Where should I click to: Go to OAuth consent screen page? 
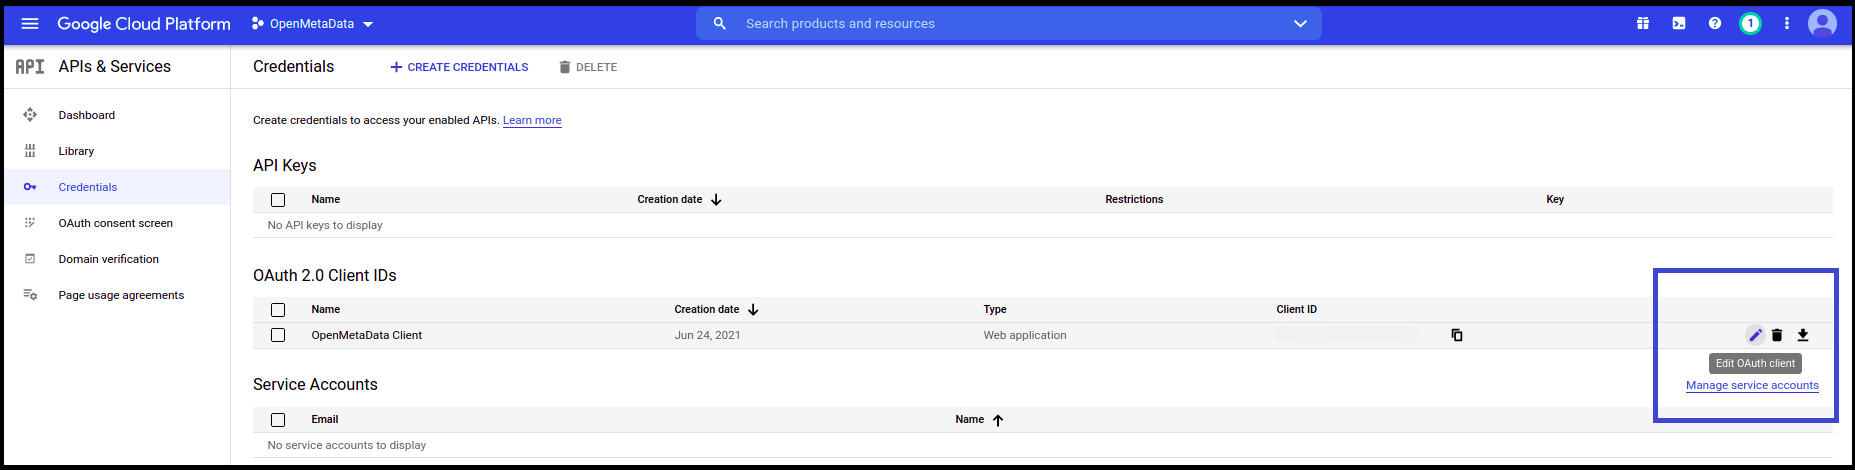tap(115, 223)
